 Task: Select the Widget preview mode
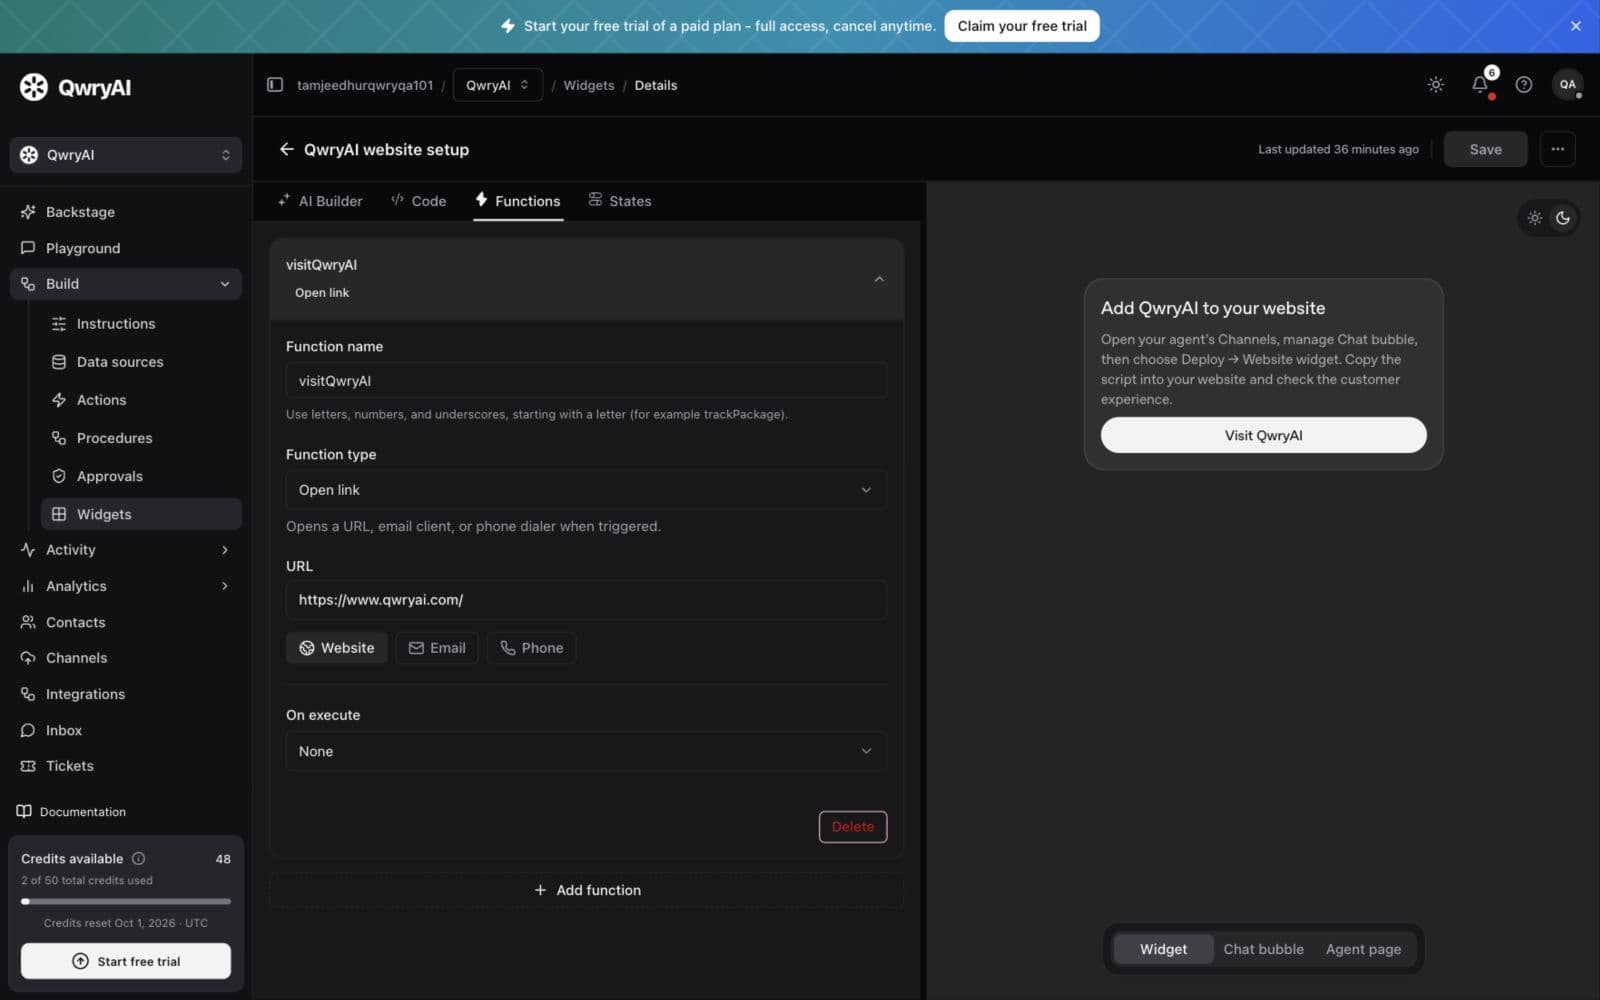coord(1163,949)
